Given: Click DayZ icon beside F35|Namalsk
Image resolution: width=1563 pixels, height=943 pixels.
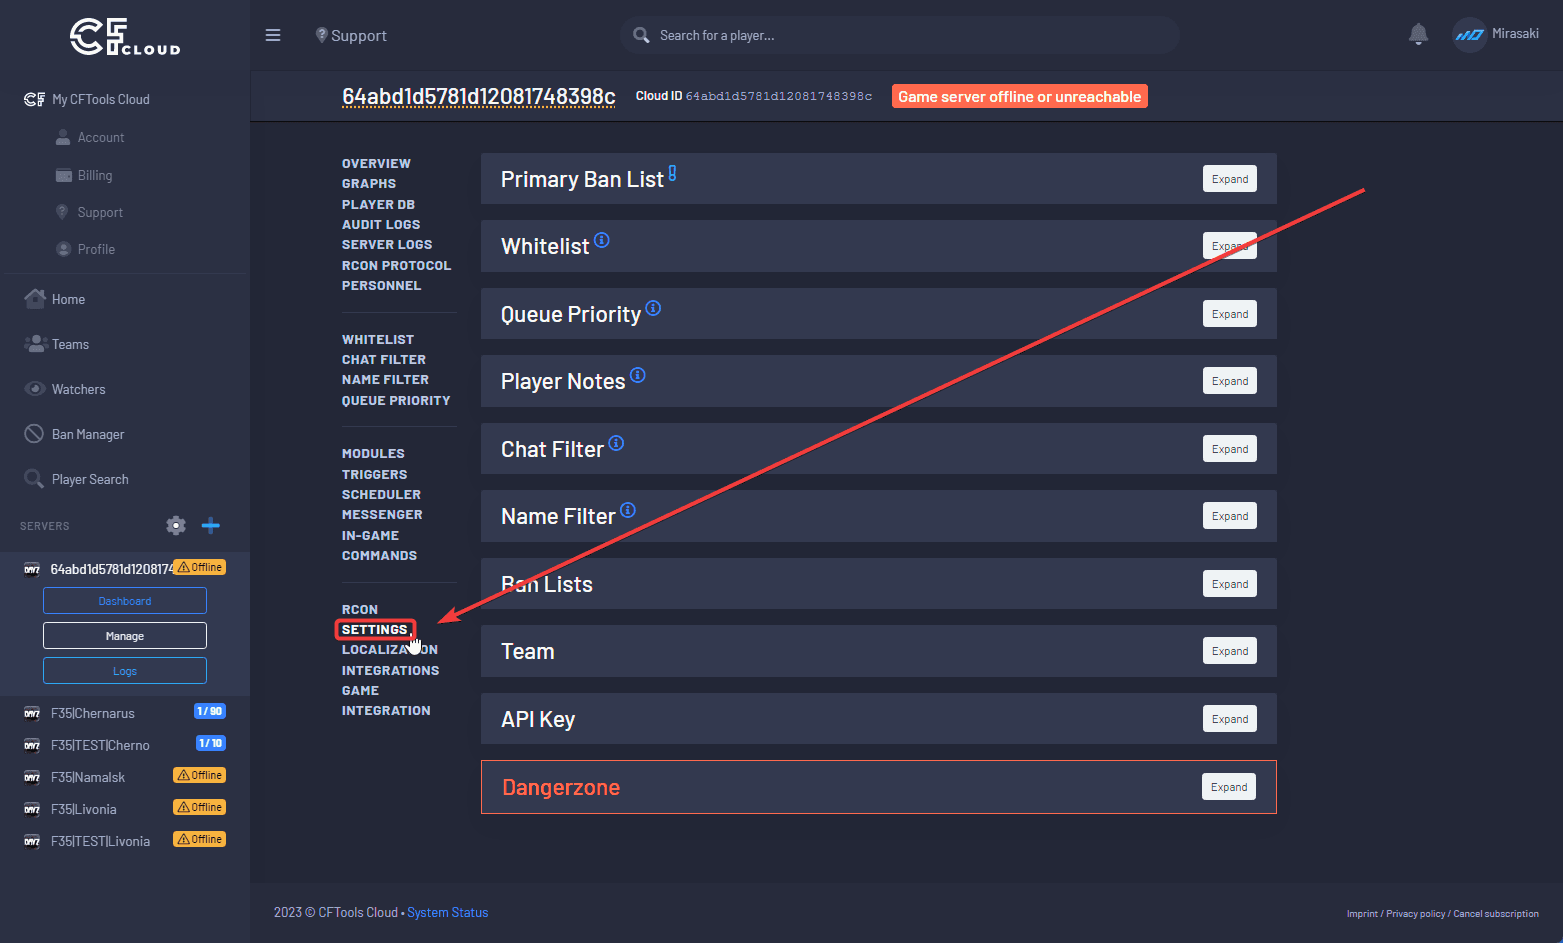Looking at the screenshot, I should 32,777.
